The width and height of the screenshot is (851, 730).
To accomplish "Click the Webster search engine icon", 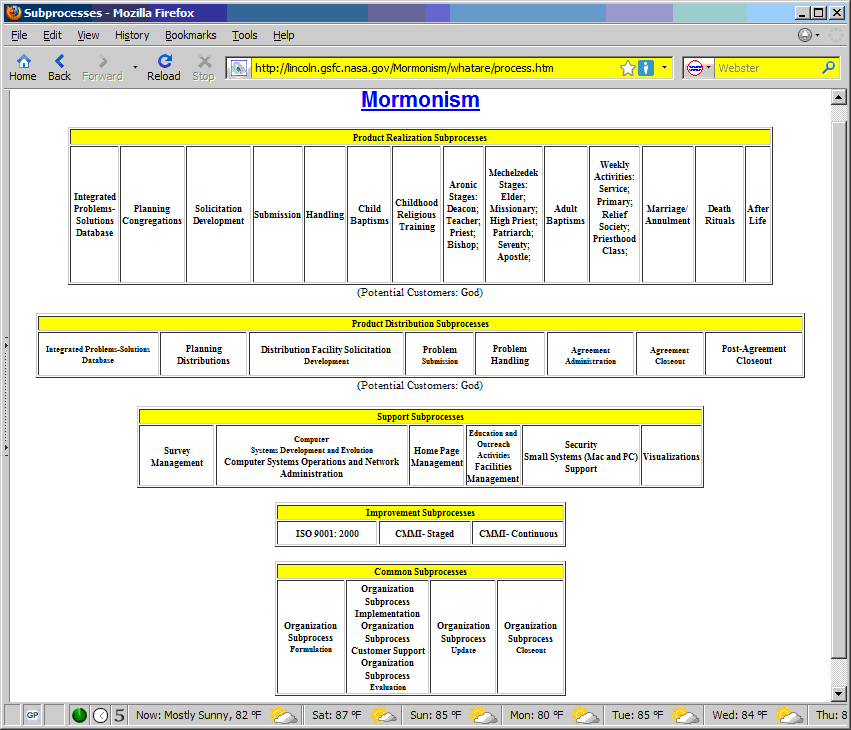I will [x=695, y=68].
